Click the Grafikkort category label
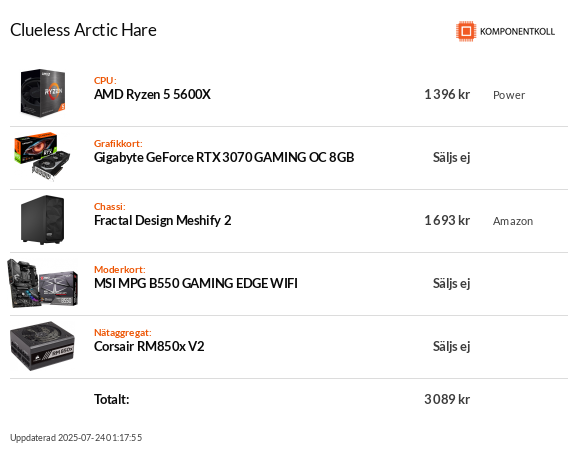Screen dimensions: 577x451 [x=118, y=143]
